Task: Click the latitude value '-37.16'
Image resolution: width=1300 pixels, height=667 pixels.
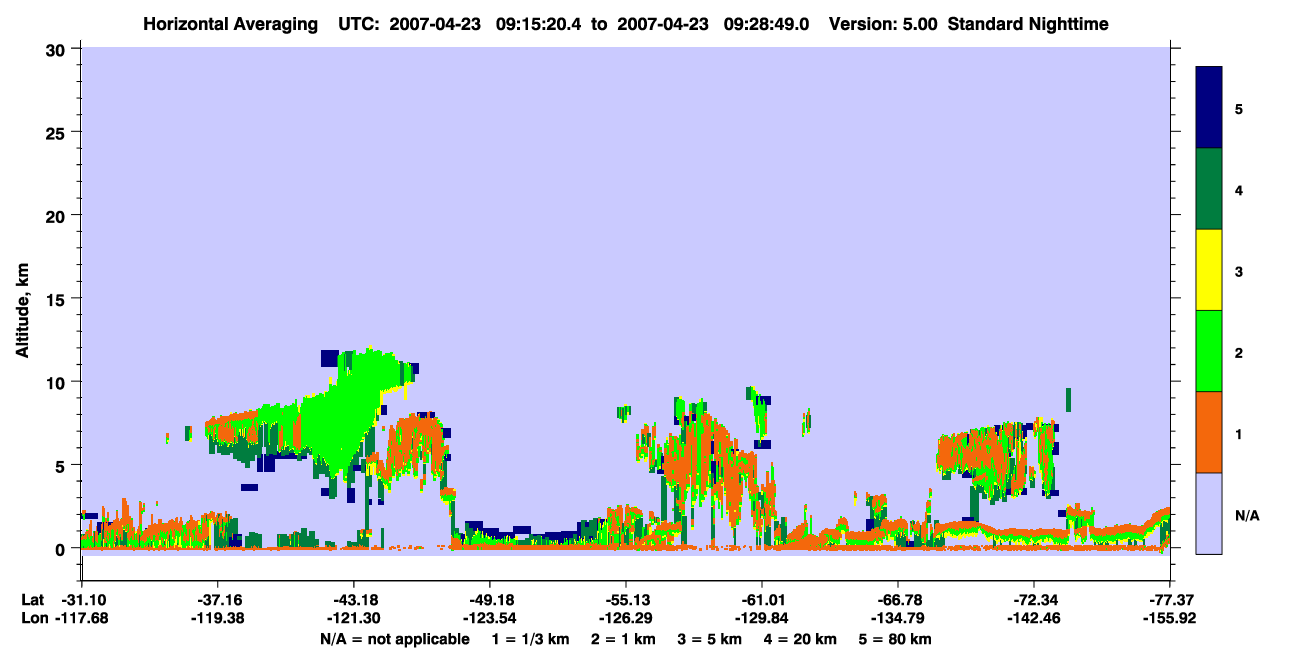Action: [x=217, y=600]
